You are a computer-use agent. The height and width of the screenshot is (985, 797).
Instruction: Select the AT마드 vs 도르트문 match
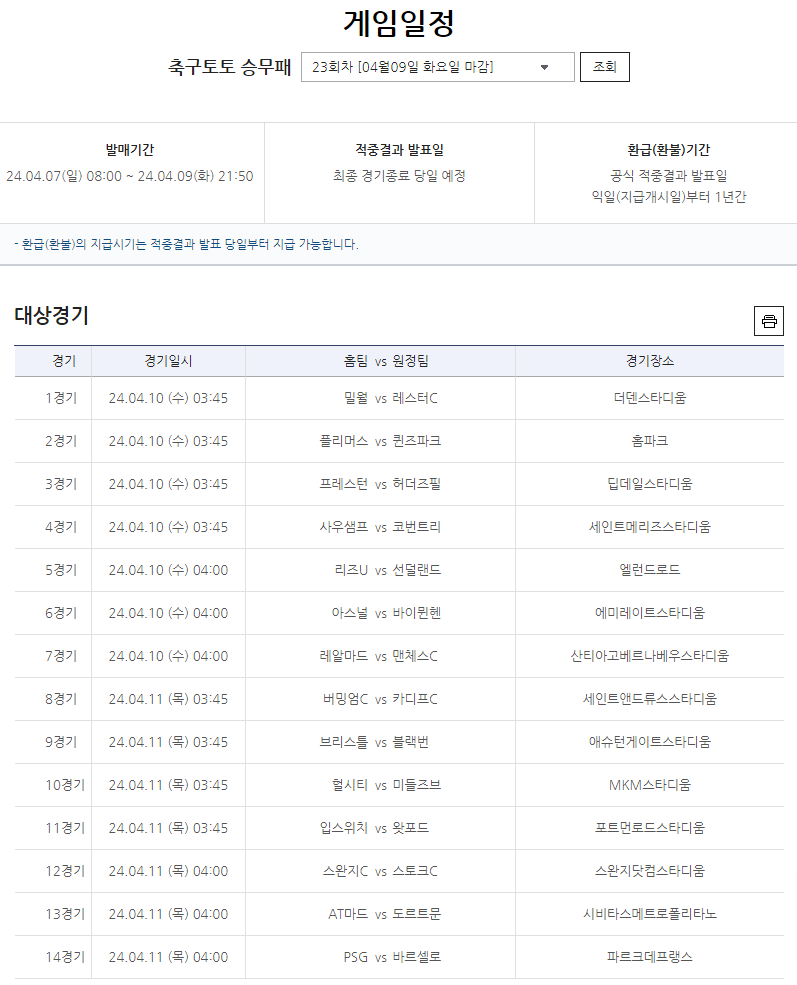point(380,914)
